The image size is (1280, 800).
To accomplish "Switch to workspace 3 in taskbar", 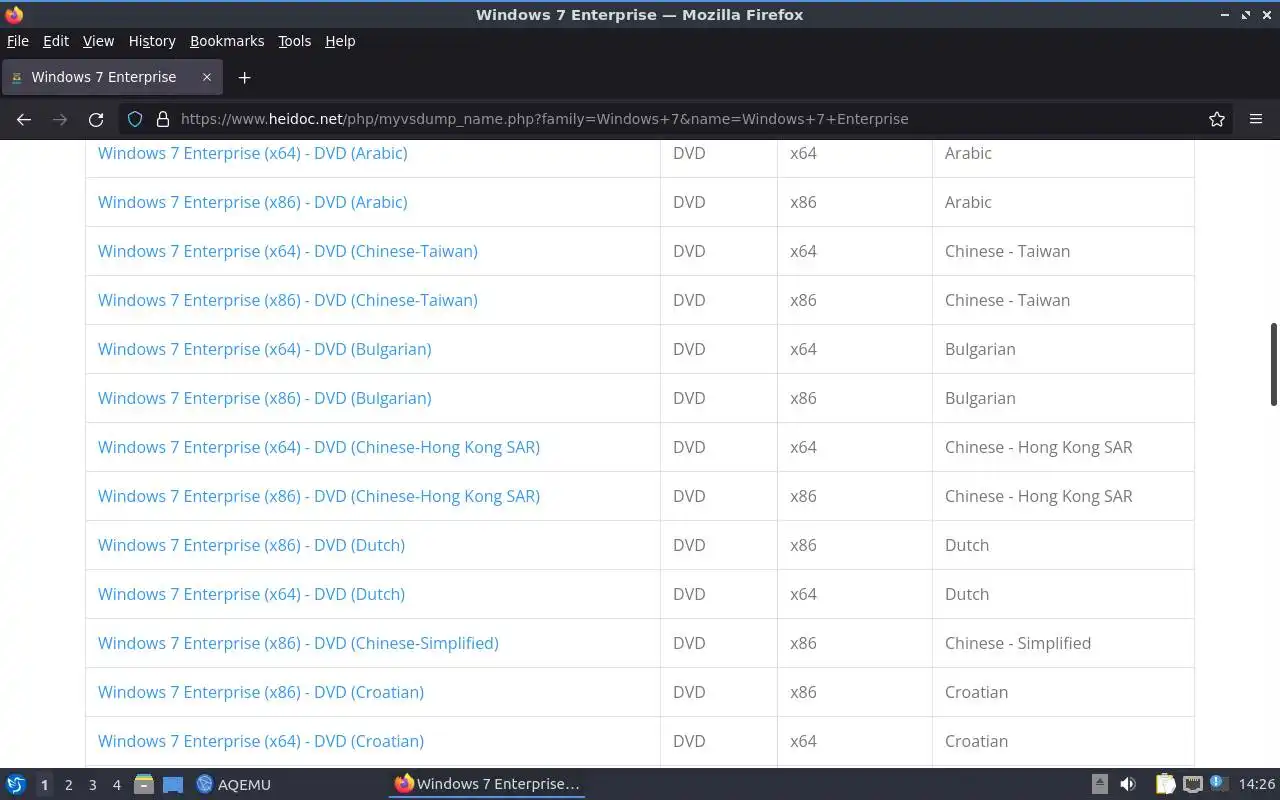I will (92, 785).
